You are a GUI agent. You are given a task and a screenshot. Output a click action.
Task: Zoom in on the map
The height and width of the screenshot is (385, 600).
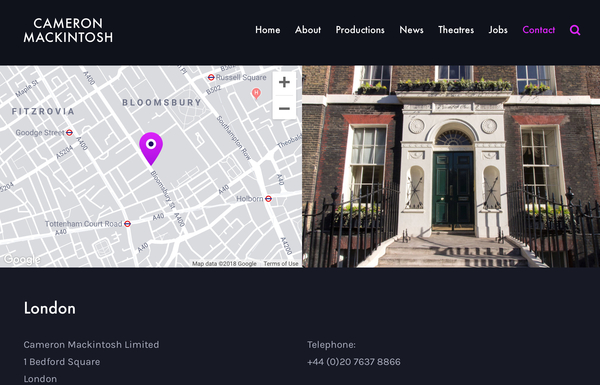click(284, 82)
